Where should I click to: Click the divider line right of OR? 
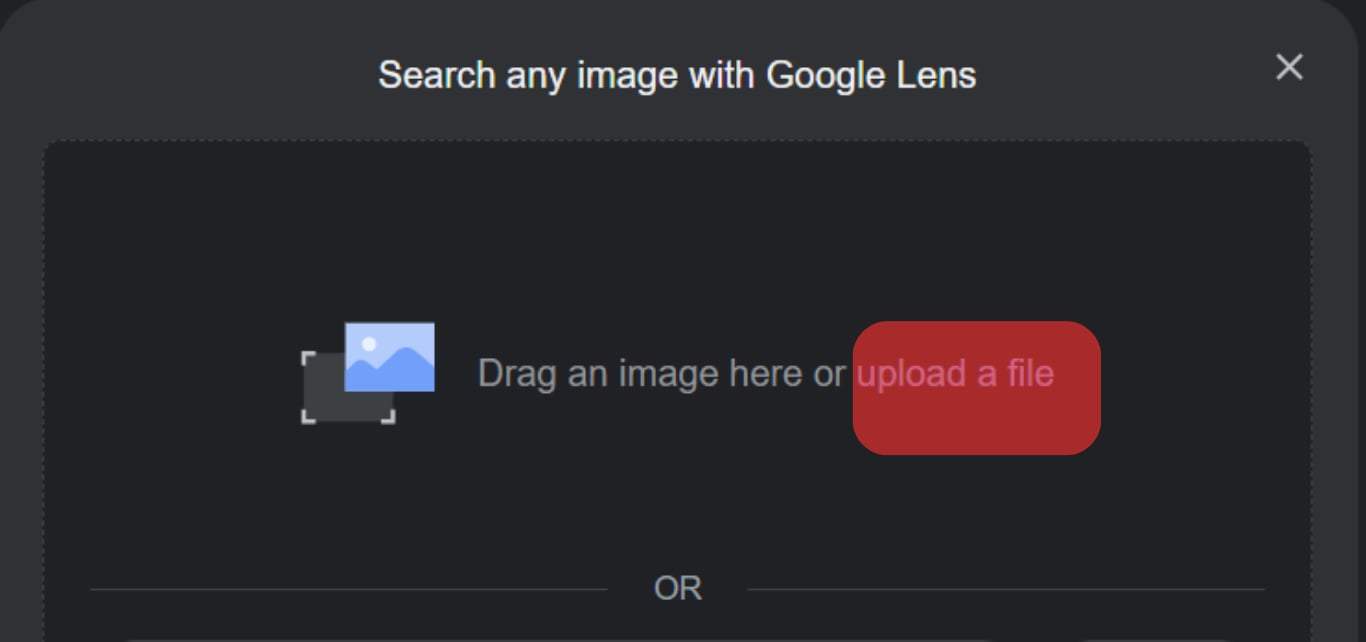pos(1005,589)
